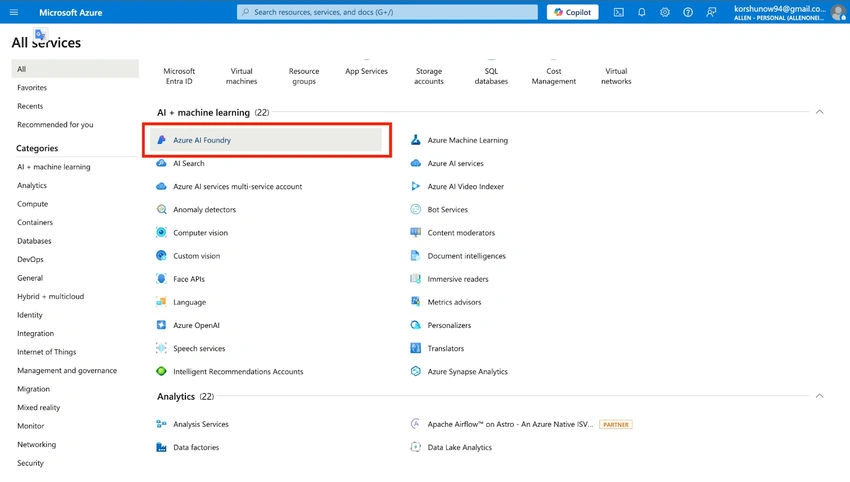This screenshot has width=850, height=482.
Task: Open the portal hamburger menu
Action: 14,12
